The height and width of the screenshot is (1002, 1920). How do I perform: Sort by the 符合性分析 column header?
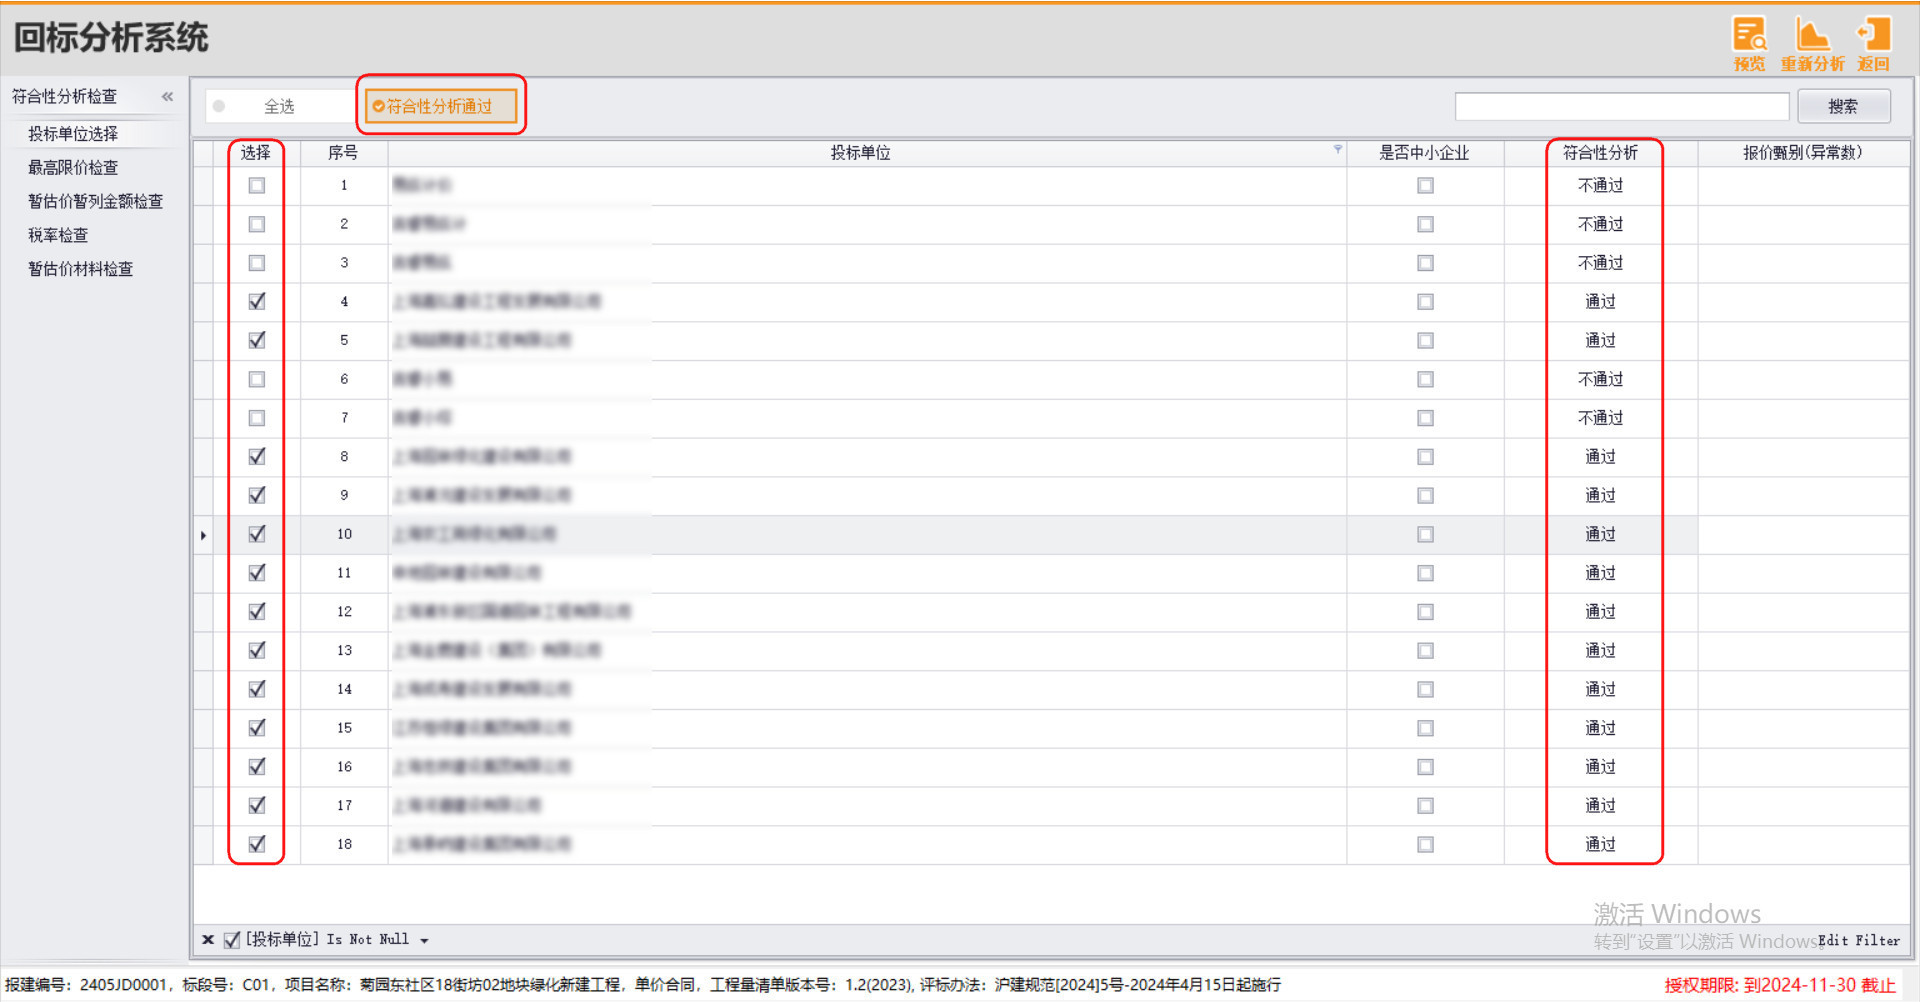[1600, 153]
